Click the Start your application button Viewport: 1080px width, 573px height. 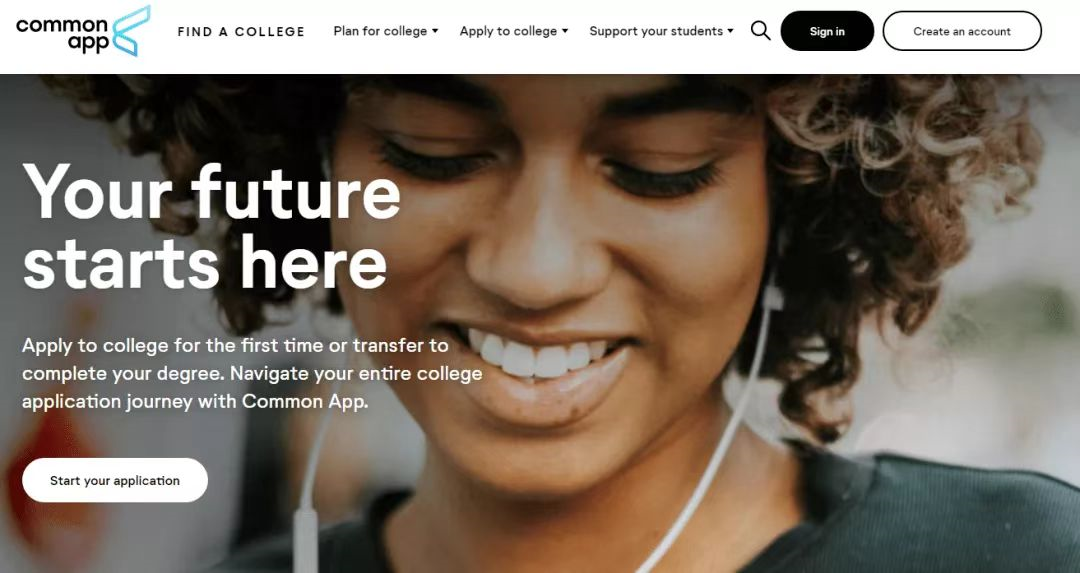115,481
